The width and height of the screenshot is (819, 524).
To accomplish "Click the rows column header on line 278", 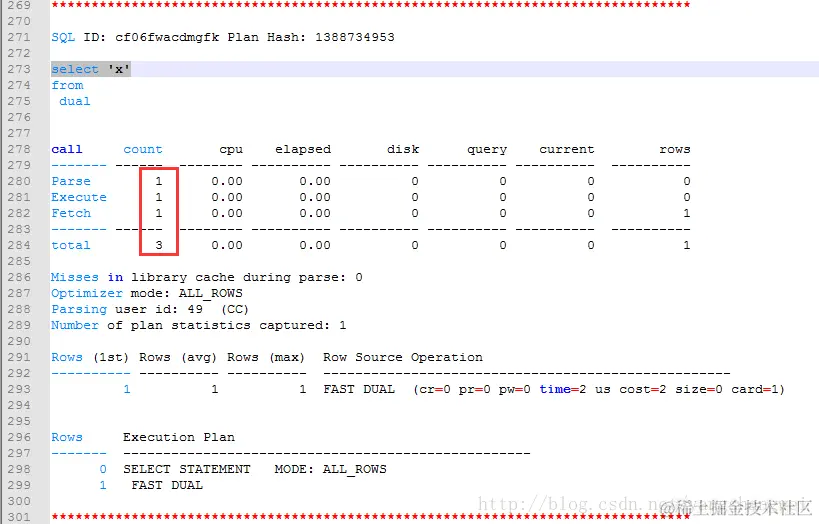I will [x=675, y=149].
